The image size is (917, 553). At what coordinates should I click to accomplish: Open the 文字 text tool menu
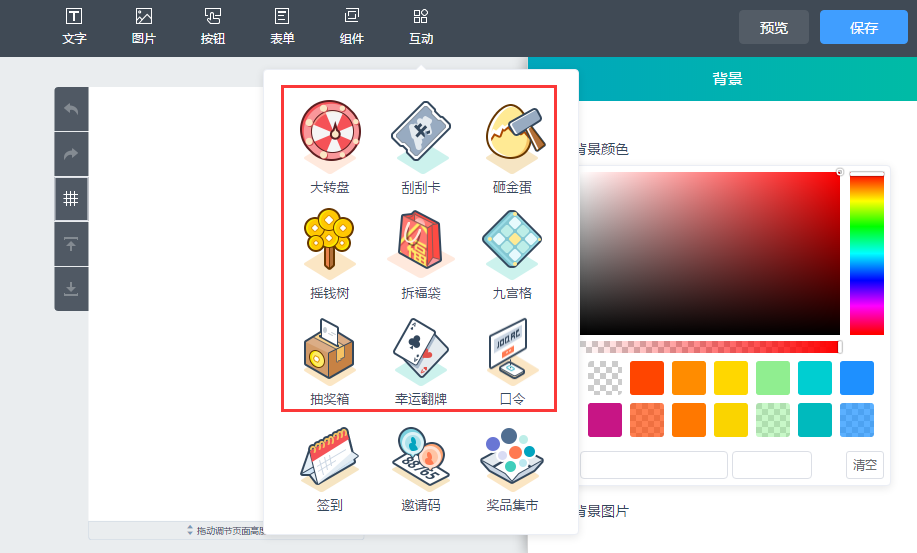click(x=74, y=27)
